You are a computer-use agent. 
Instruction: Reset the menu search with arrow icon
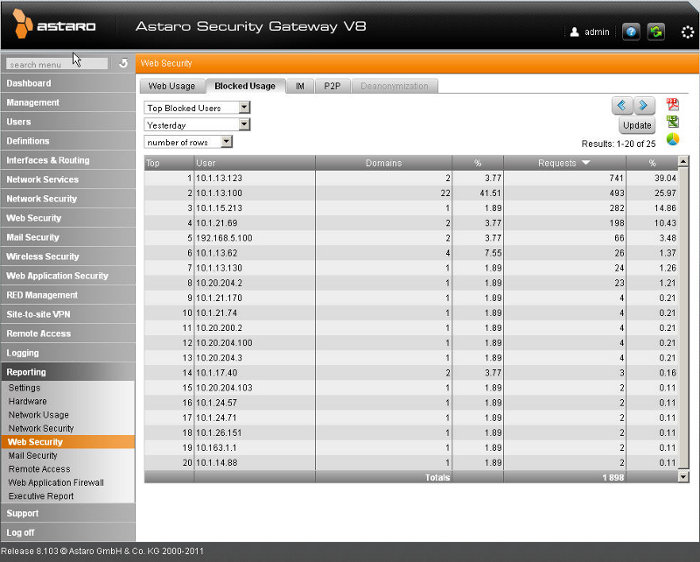(x=123, y=64)
